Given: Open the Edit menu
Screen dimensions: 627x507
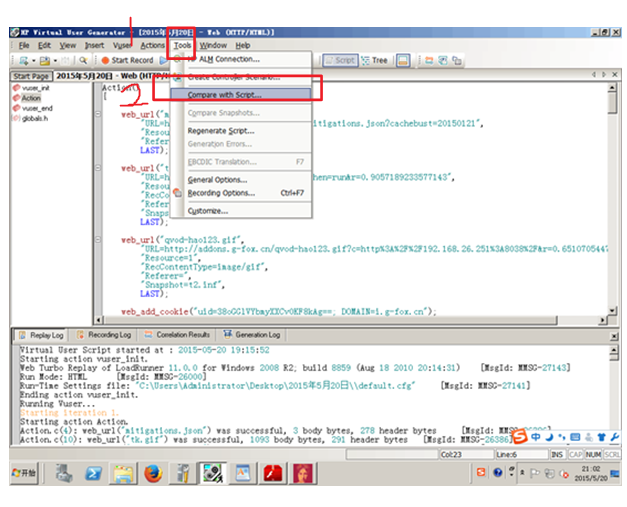Looking at the screenshot, I should coord(44,46).
